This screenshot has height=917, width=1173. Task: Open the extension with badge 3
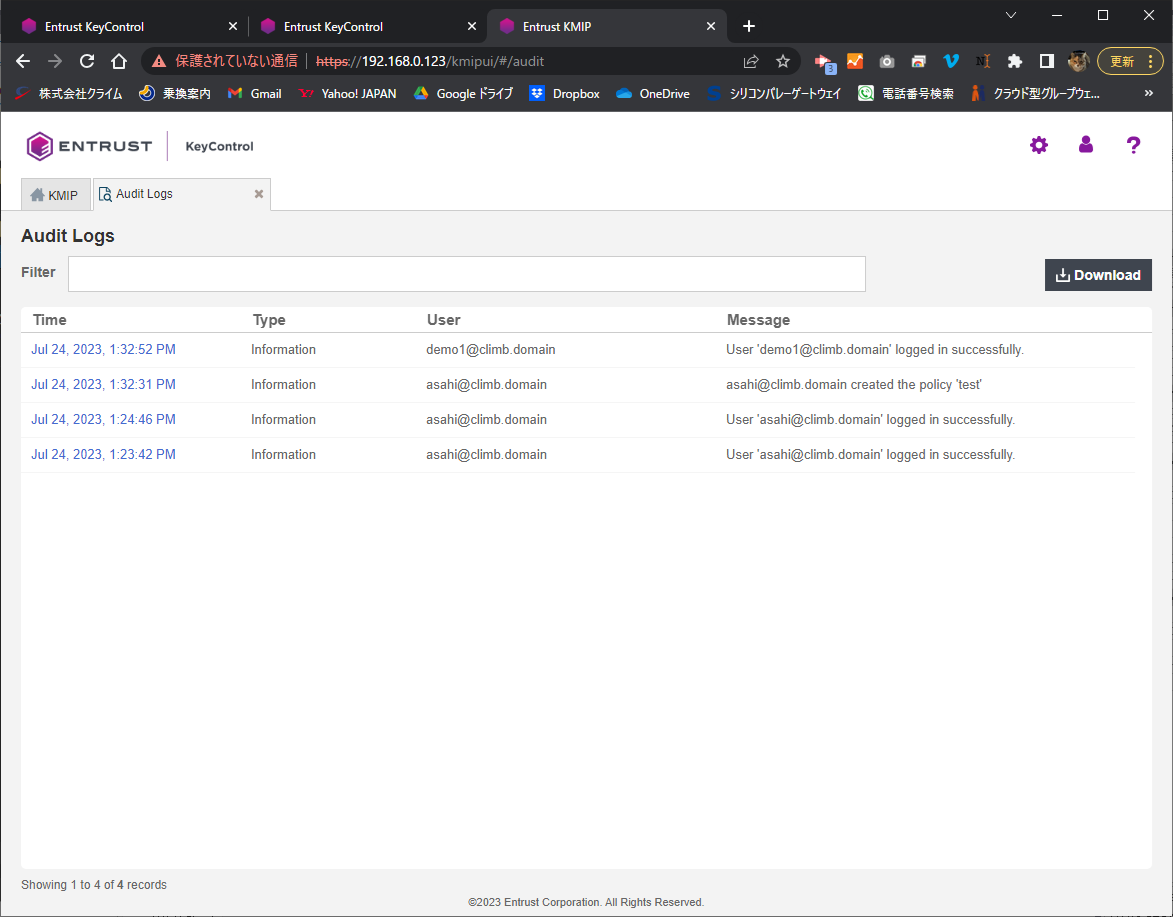(824, 63)
